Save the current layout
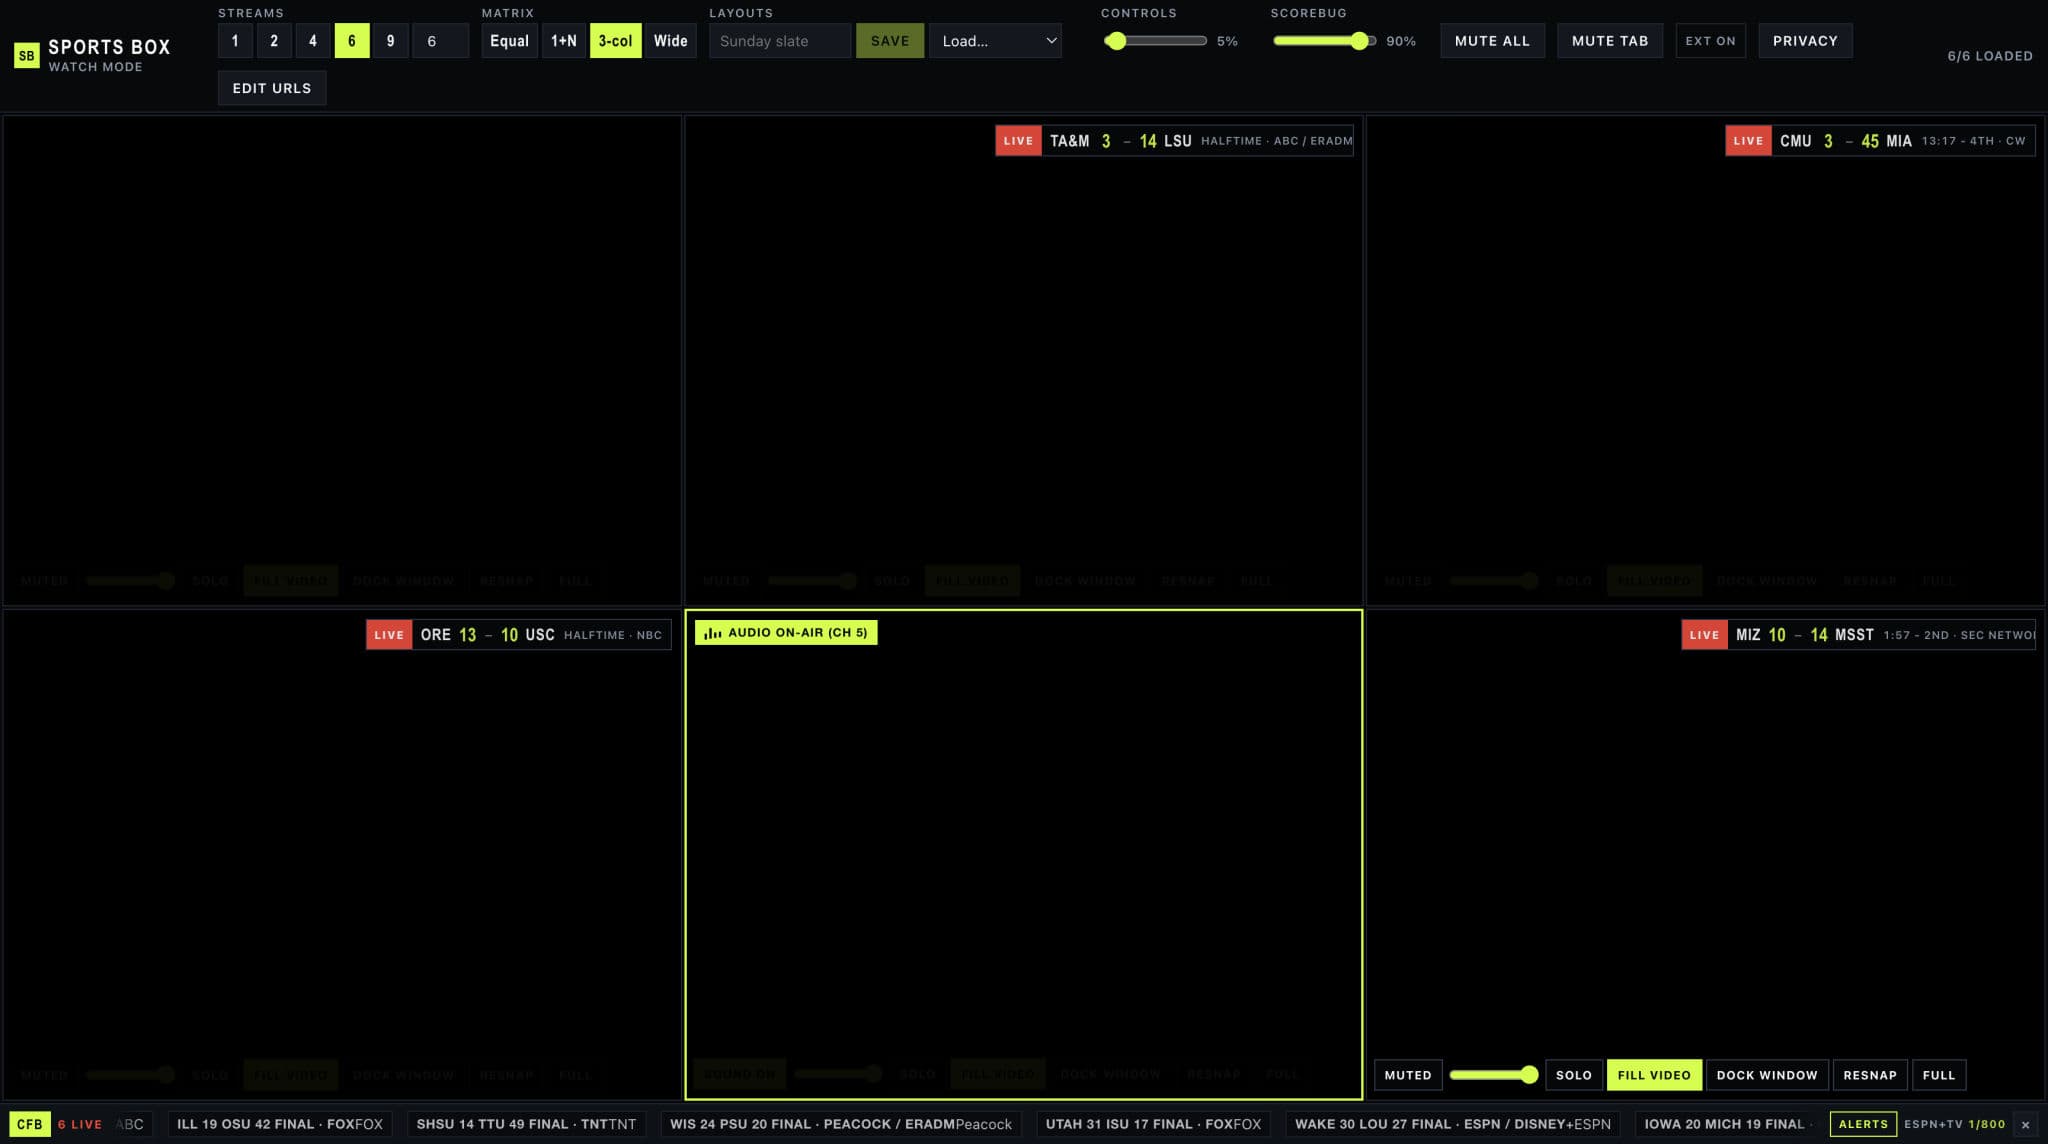The image size is (2048, 1144). click(x=890, y=41)
